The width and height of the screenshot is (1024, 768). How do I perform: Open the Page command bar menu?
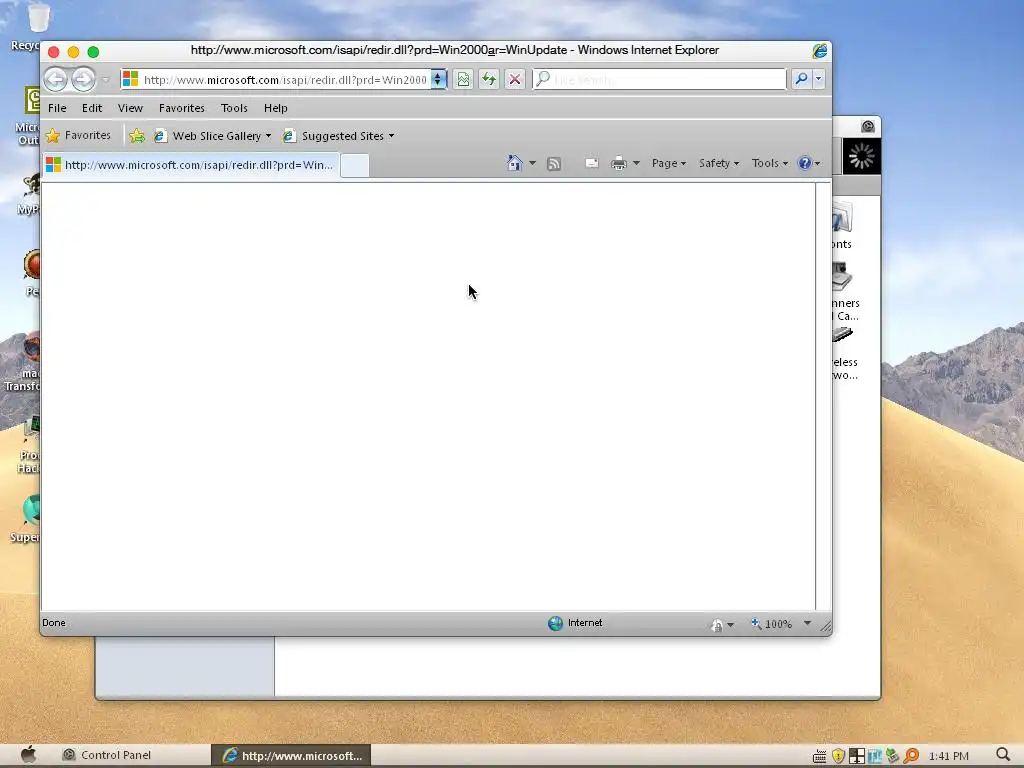[x=669, y=163]
